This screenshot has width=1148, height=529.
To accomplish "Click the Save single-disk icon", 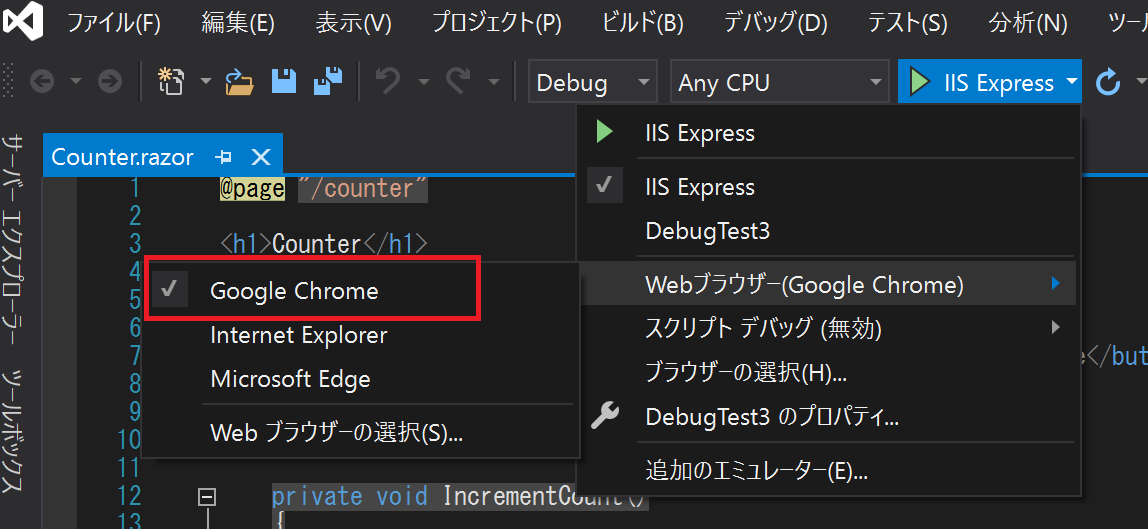I will point(284,81).
